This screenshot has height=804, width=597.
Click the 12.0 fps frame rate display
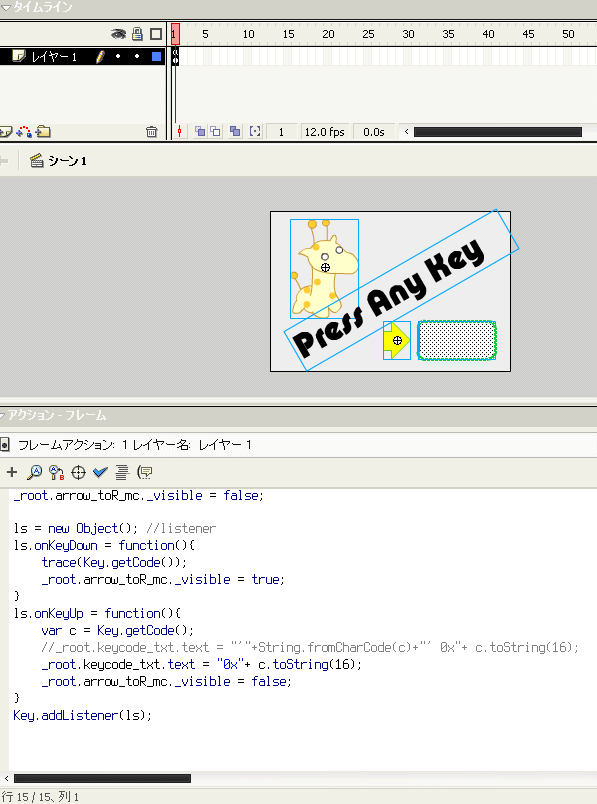coord(324,132)
